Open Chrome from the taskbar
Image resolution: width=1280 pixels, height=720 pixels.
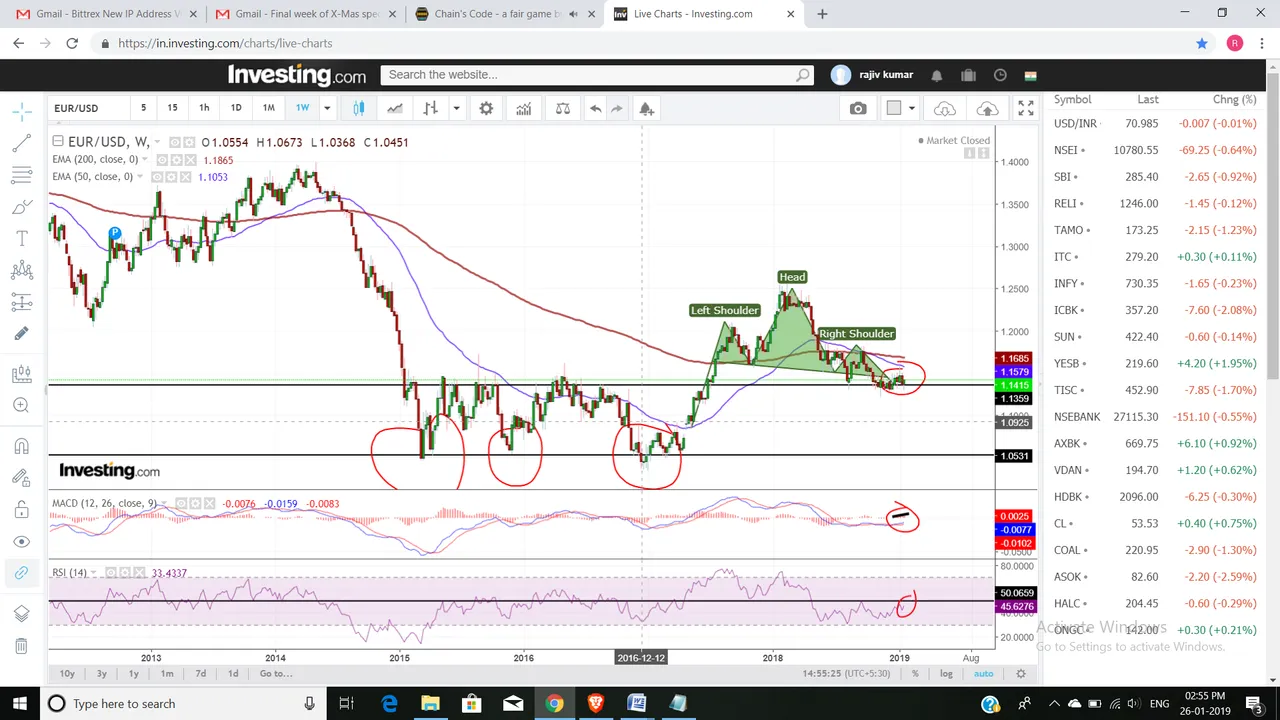click(x=554, y=704)
